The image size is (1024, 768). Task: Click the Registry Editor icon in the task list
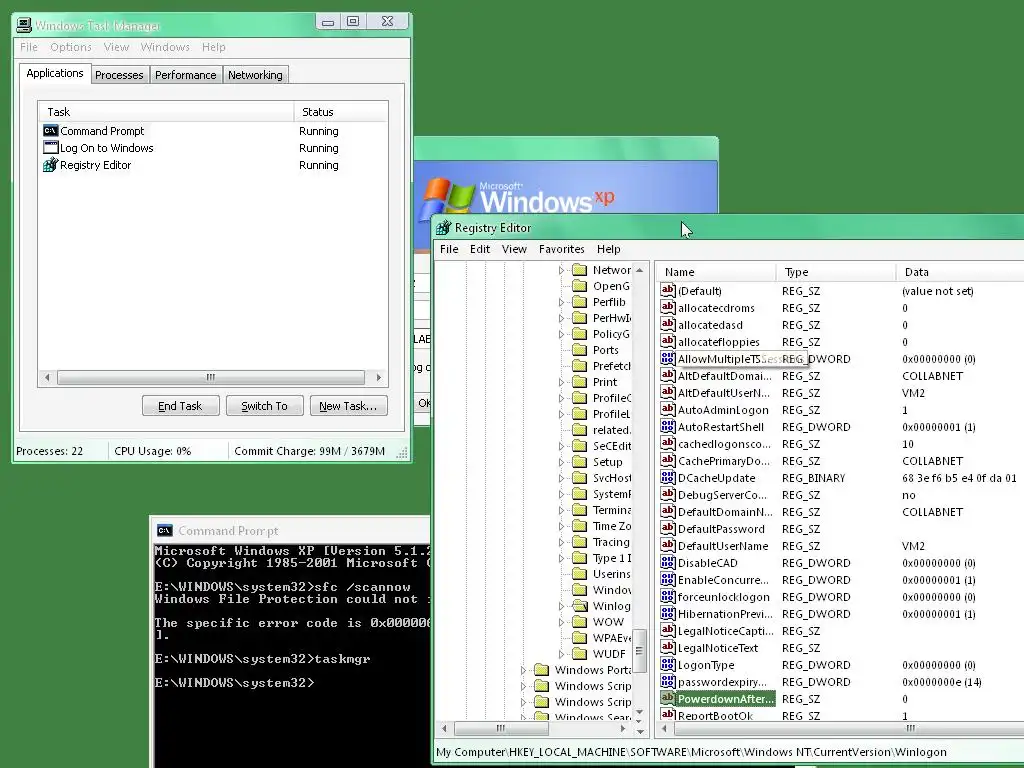pyautogui.click(x=50, y=165)
